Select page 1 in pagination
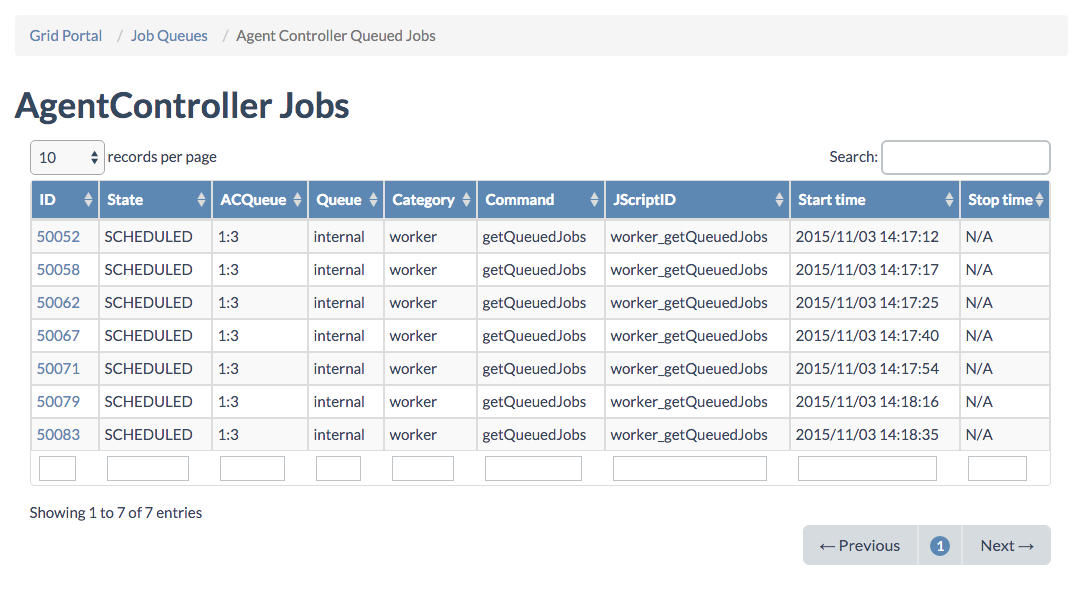Viewport: 1072px width, 602px height. 939,545
